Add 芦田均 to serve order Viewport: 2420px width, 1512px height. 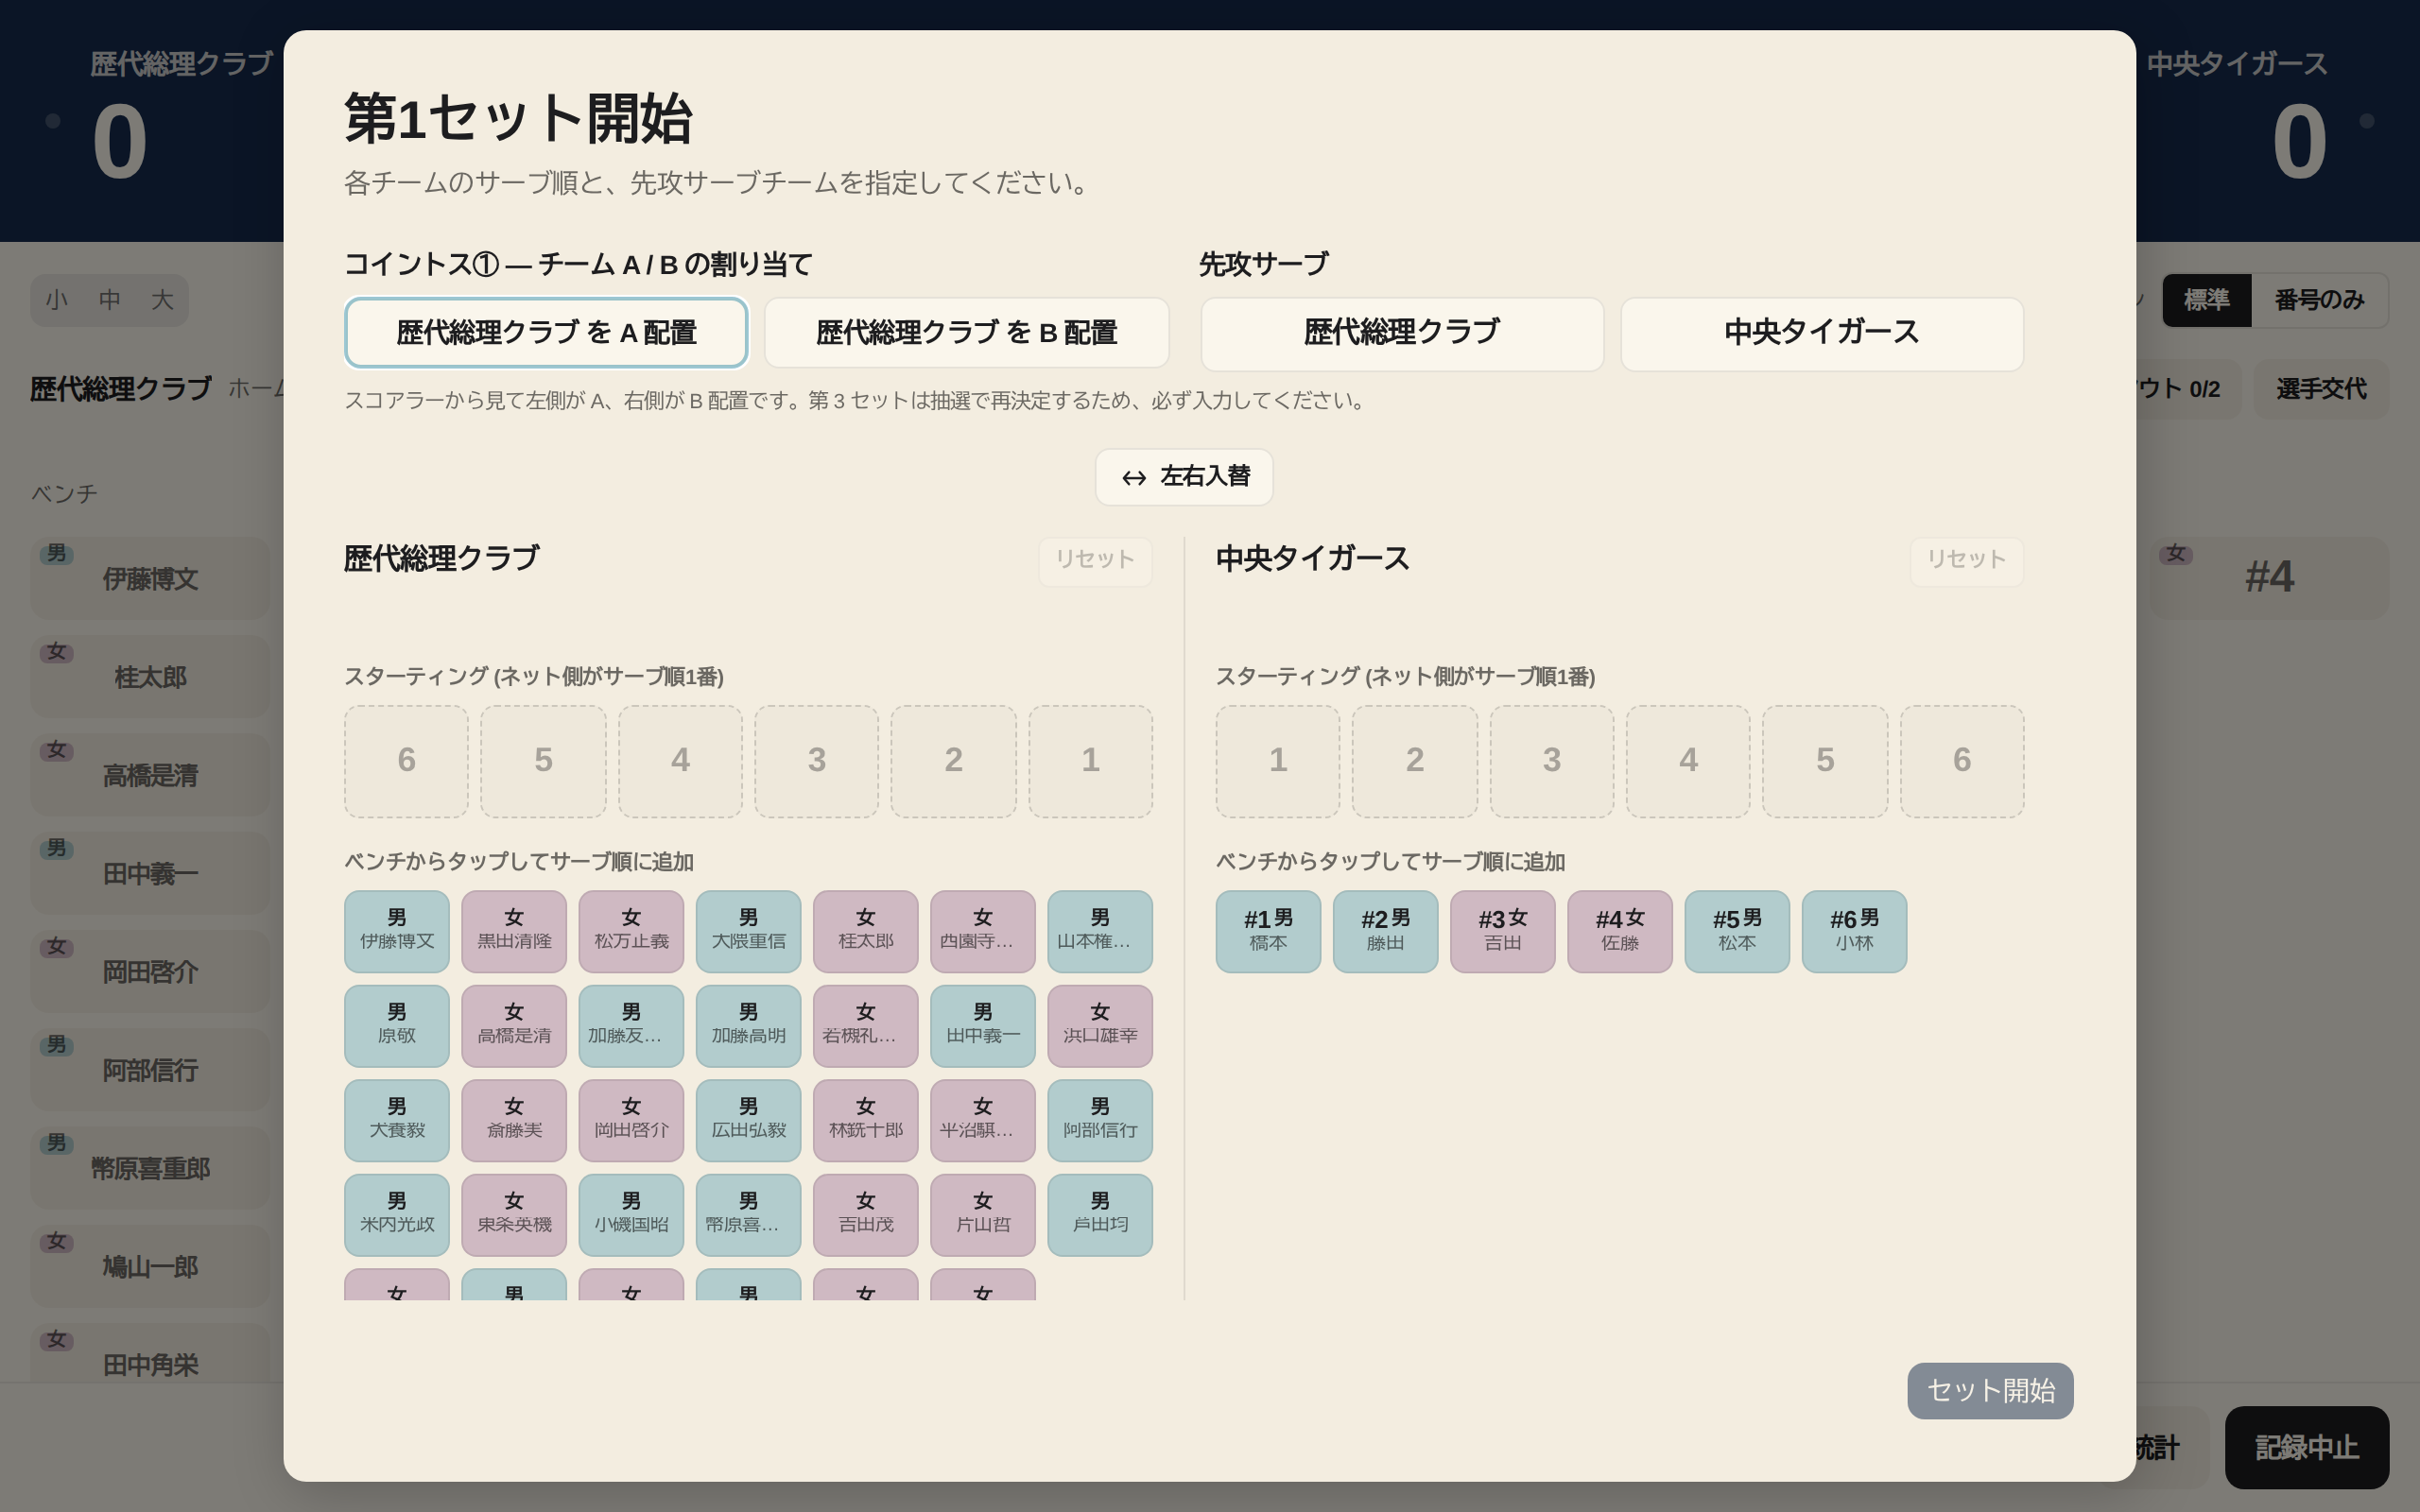tap(1100, 1215)
